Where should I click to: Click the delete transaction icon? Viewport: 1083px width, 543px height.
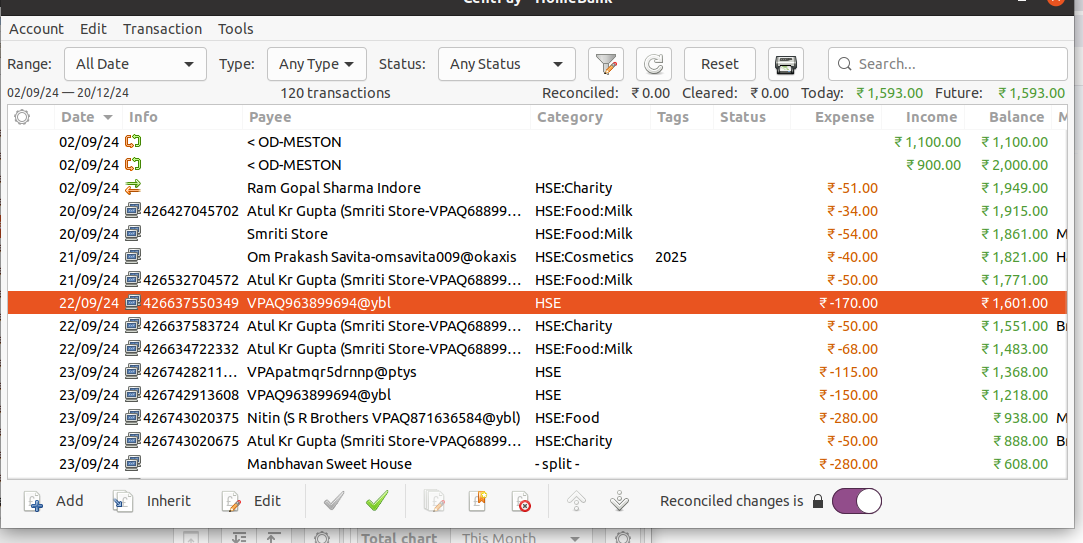tap(520, 501)
